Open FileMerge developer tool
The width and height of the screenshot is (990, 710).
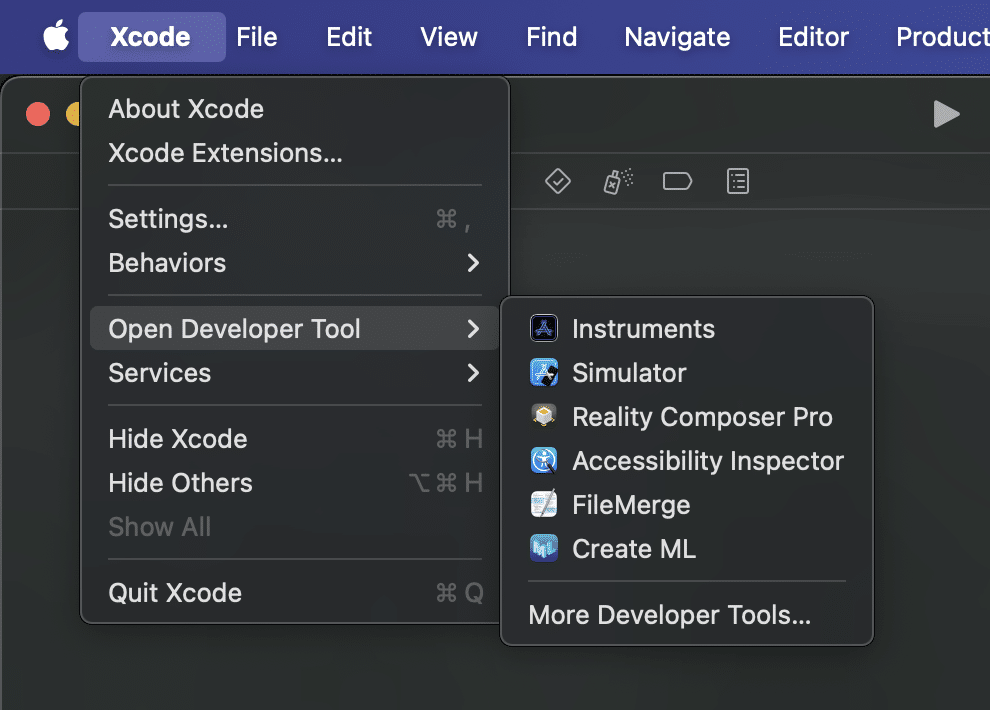[x=630, y=505]
